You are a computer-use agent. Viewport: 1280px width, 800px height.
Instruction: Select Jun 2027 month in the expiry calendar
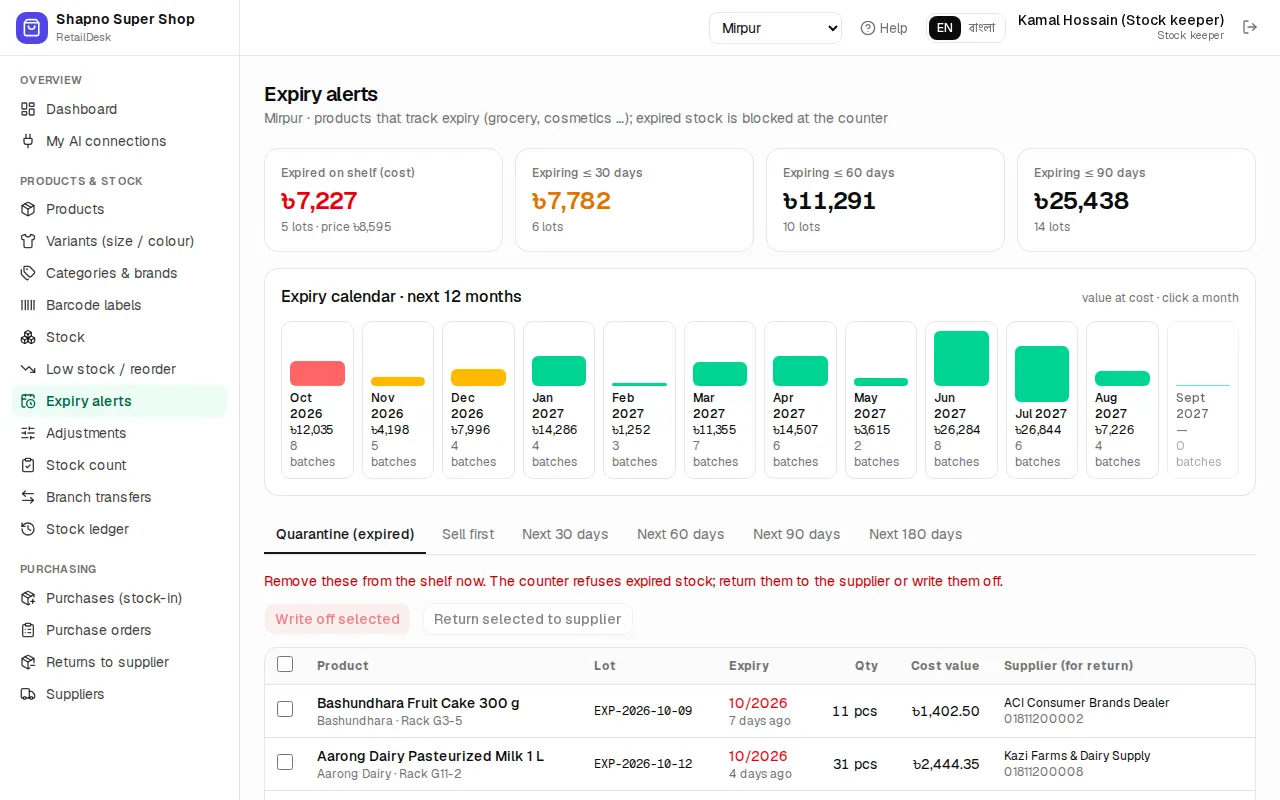(x=961, y=400)
